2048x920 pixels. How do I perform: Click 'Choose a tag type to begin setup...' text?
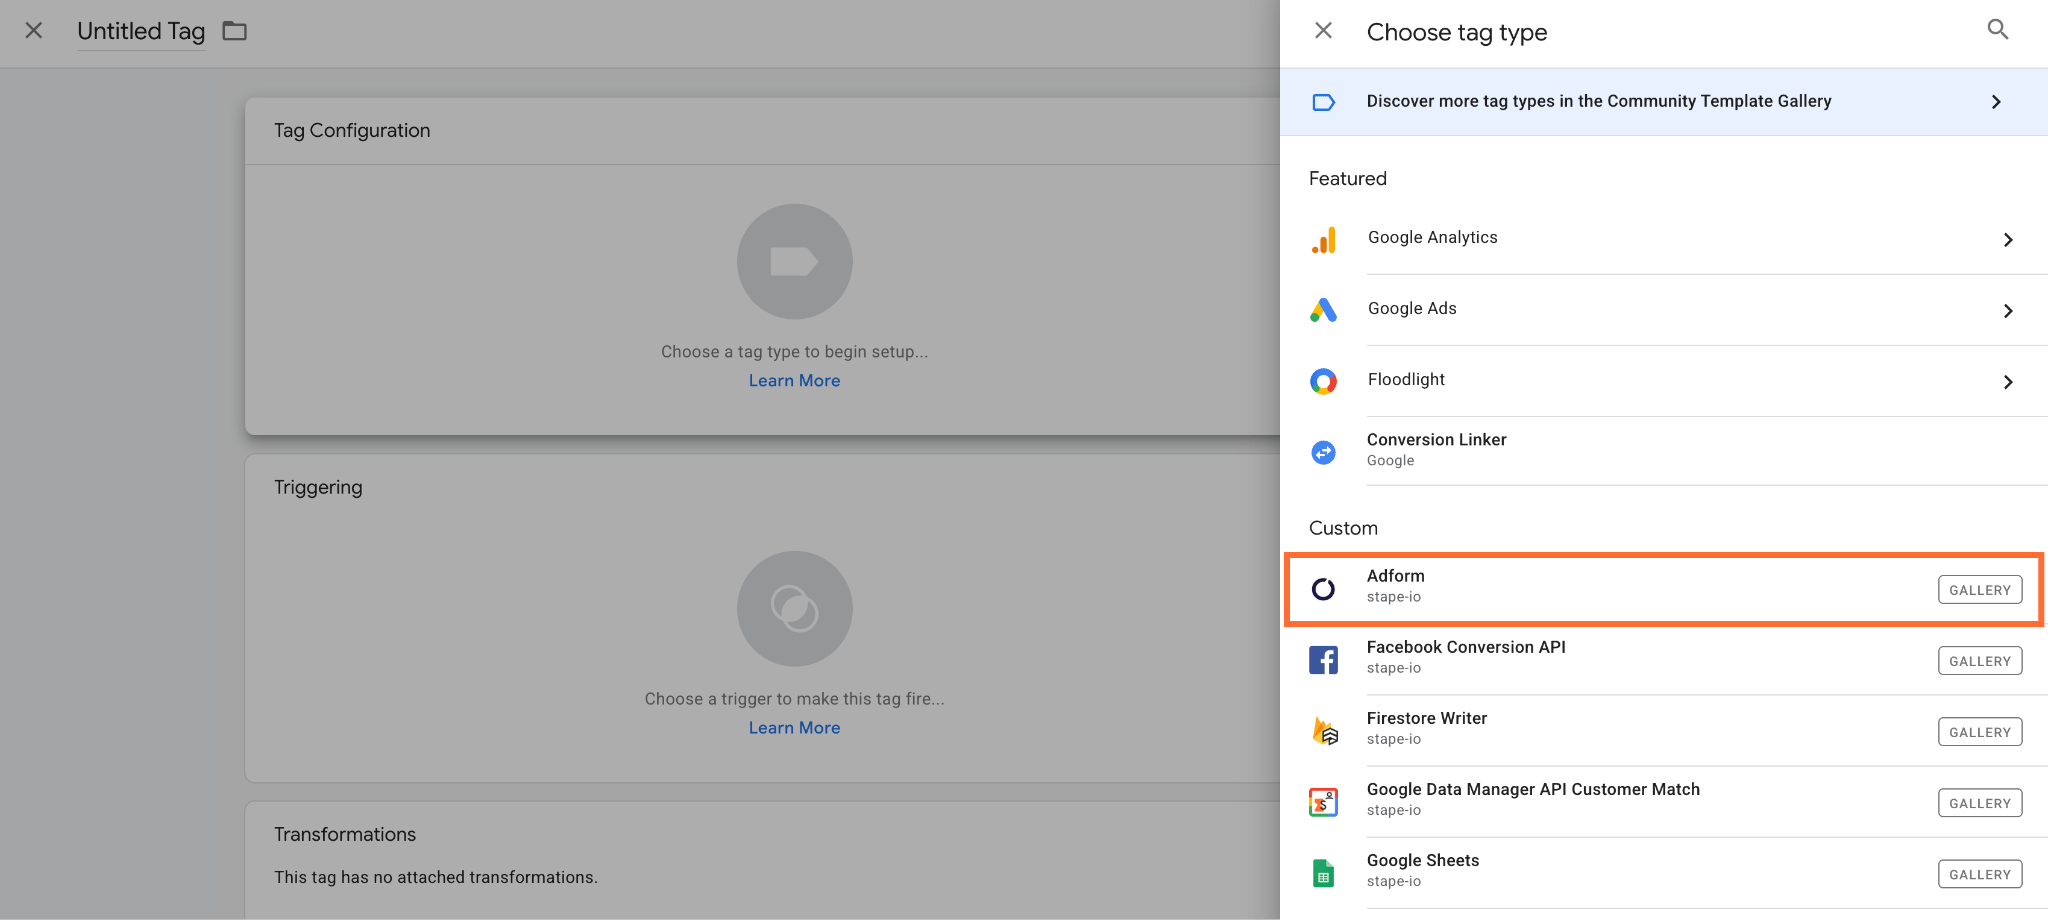[794, 352]
